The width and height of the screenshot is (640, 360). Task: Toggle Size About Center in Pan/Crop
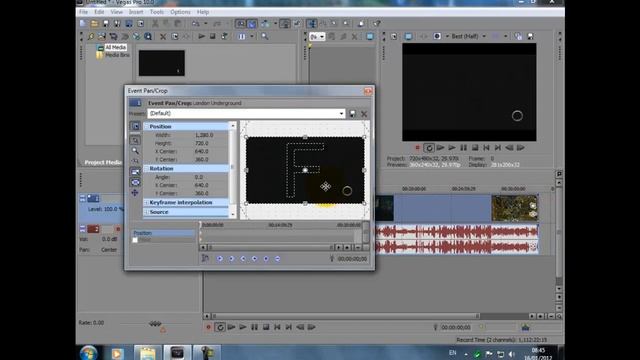[x=135, y=182]
